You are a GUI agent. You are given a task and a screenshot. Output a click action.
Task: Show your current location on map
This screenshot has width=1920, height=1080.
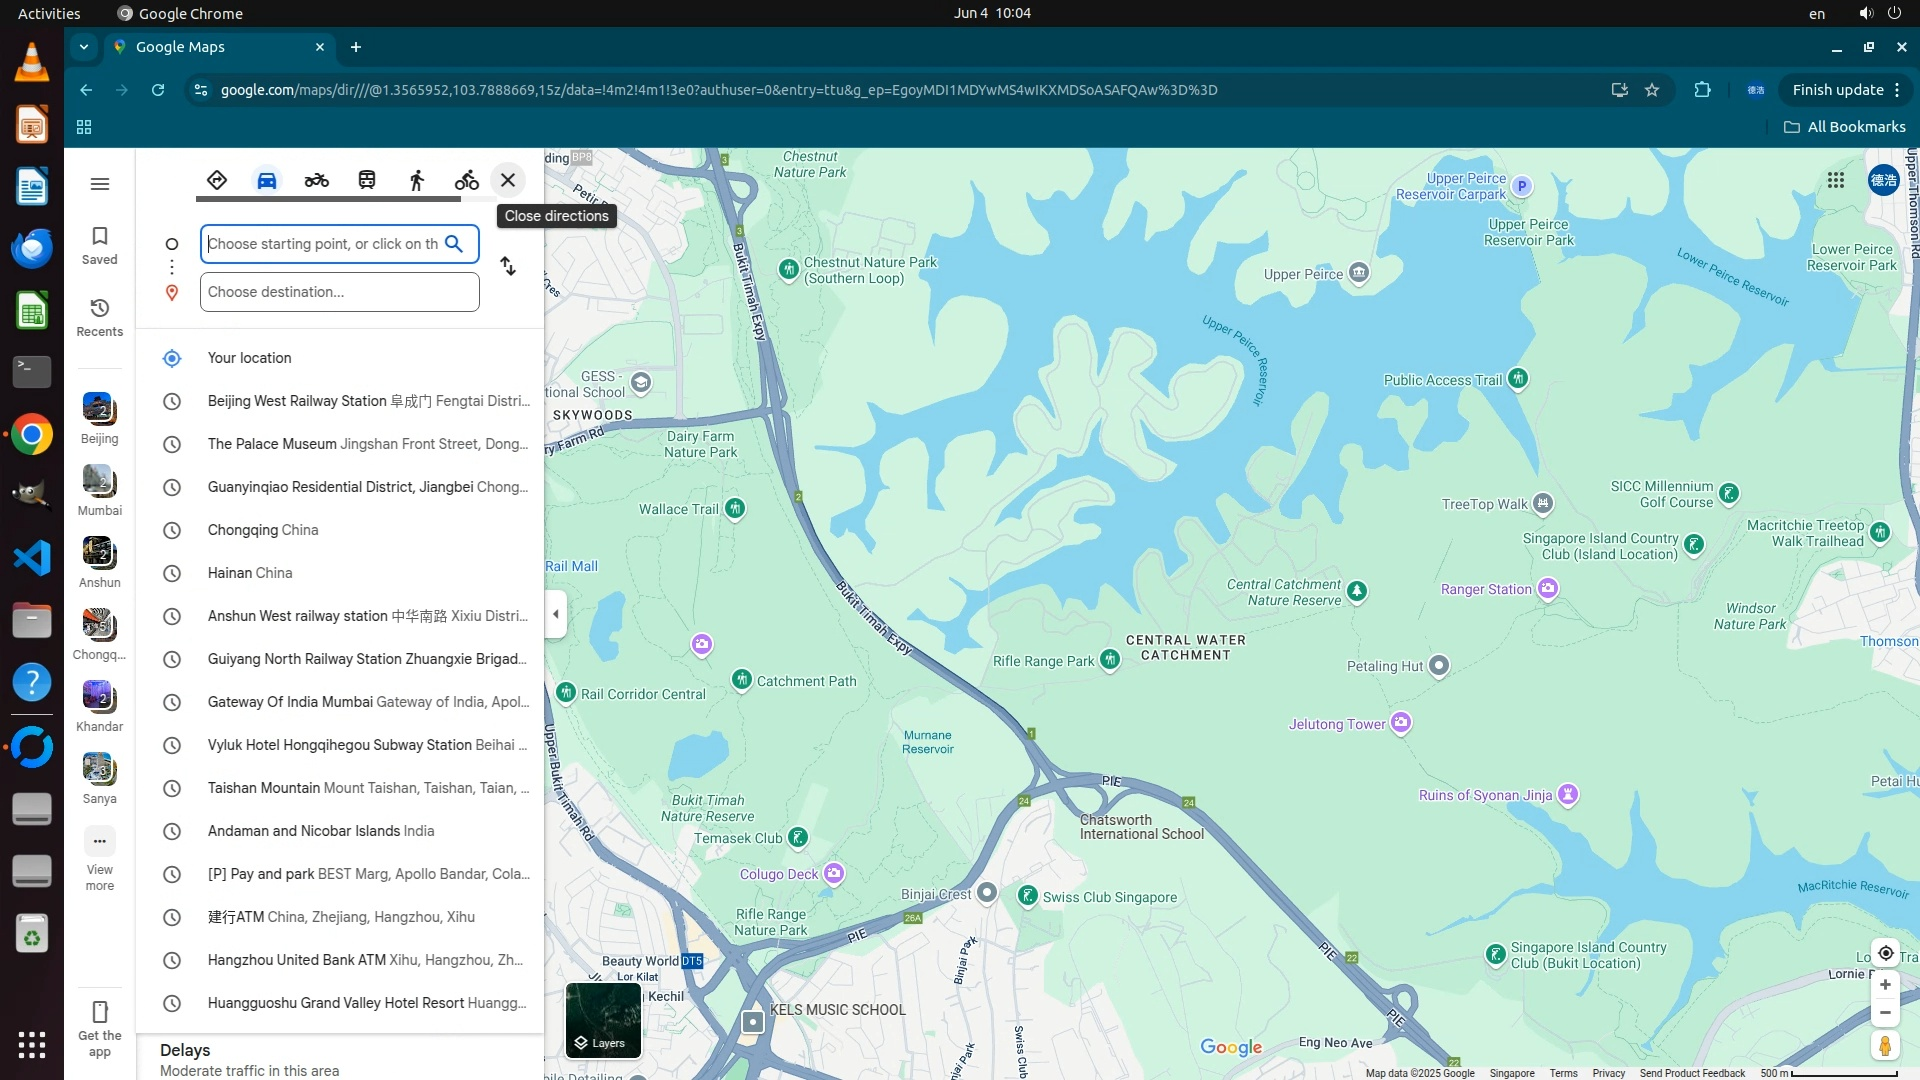point(1885,953)
